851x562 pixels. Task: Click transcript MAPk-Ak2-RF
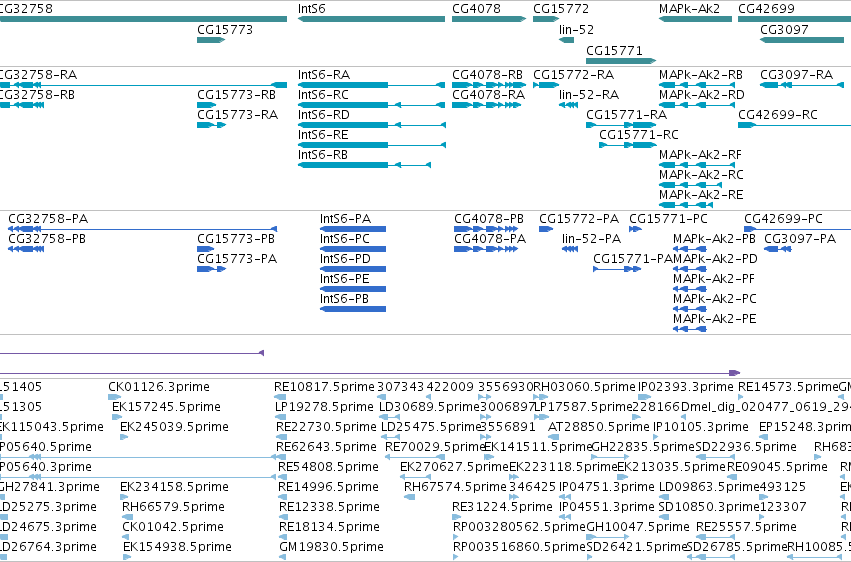point(697,165)
